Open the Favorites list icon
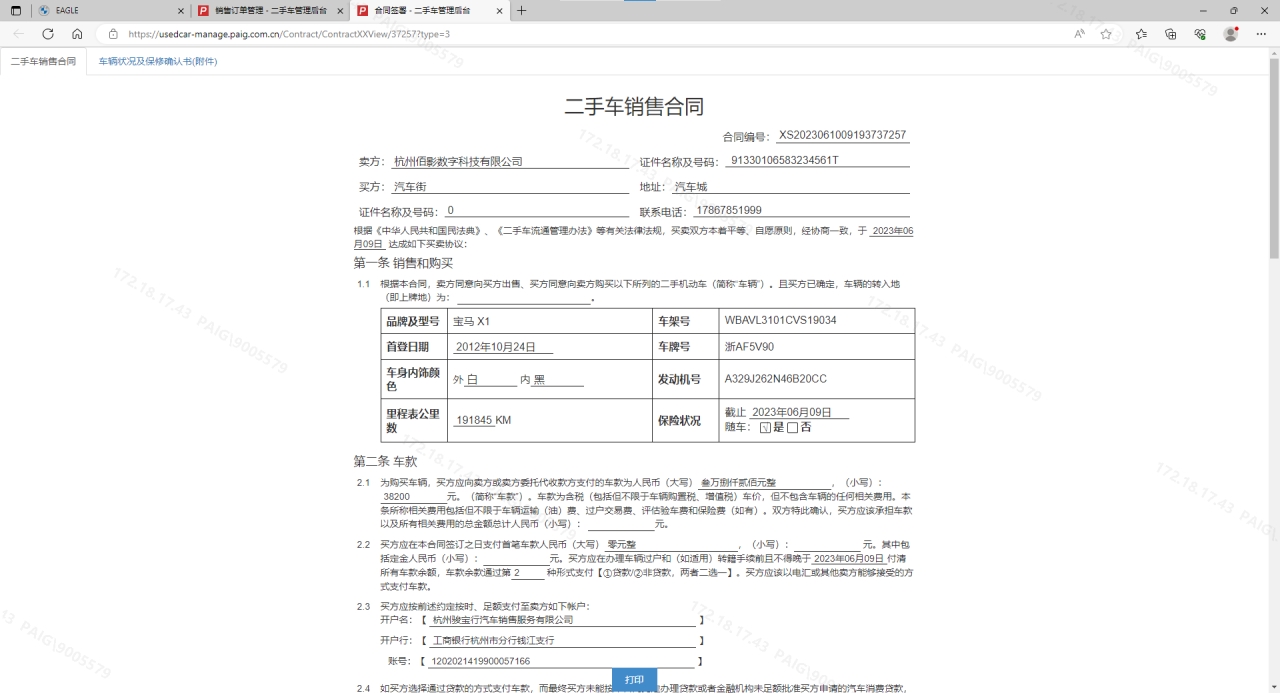Viewport: 1280px width, 693px height. click(x=1141, y=33)
